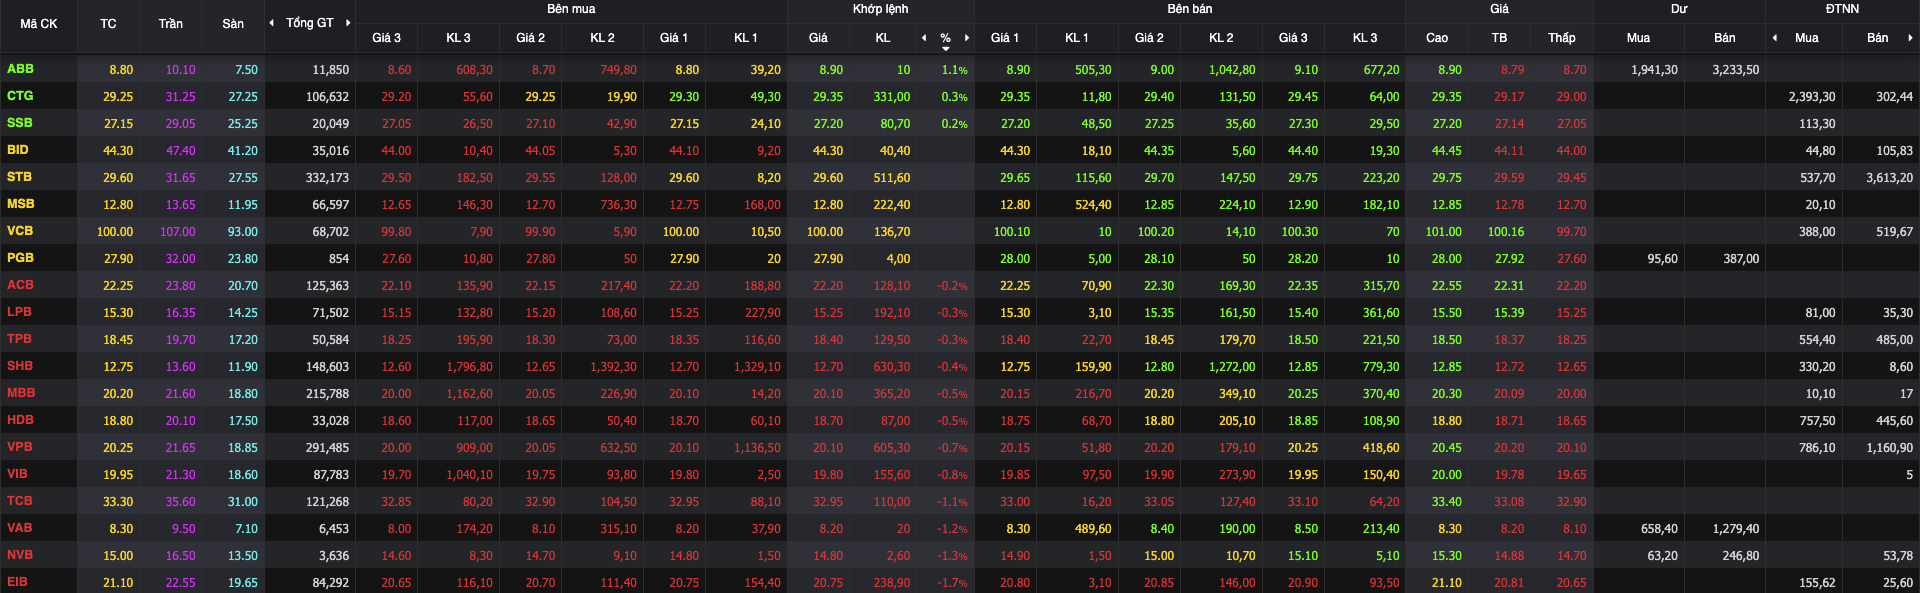Sort by the Mã CK column header
The width and height of the screenshot is (1920, 593).
39,24
